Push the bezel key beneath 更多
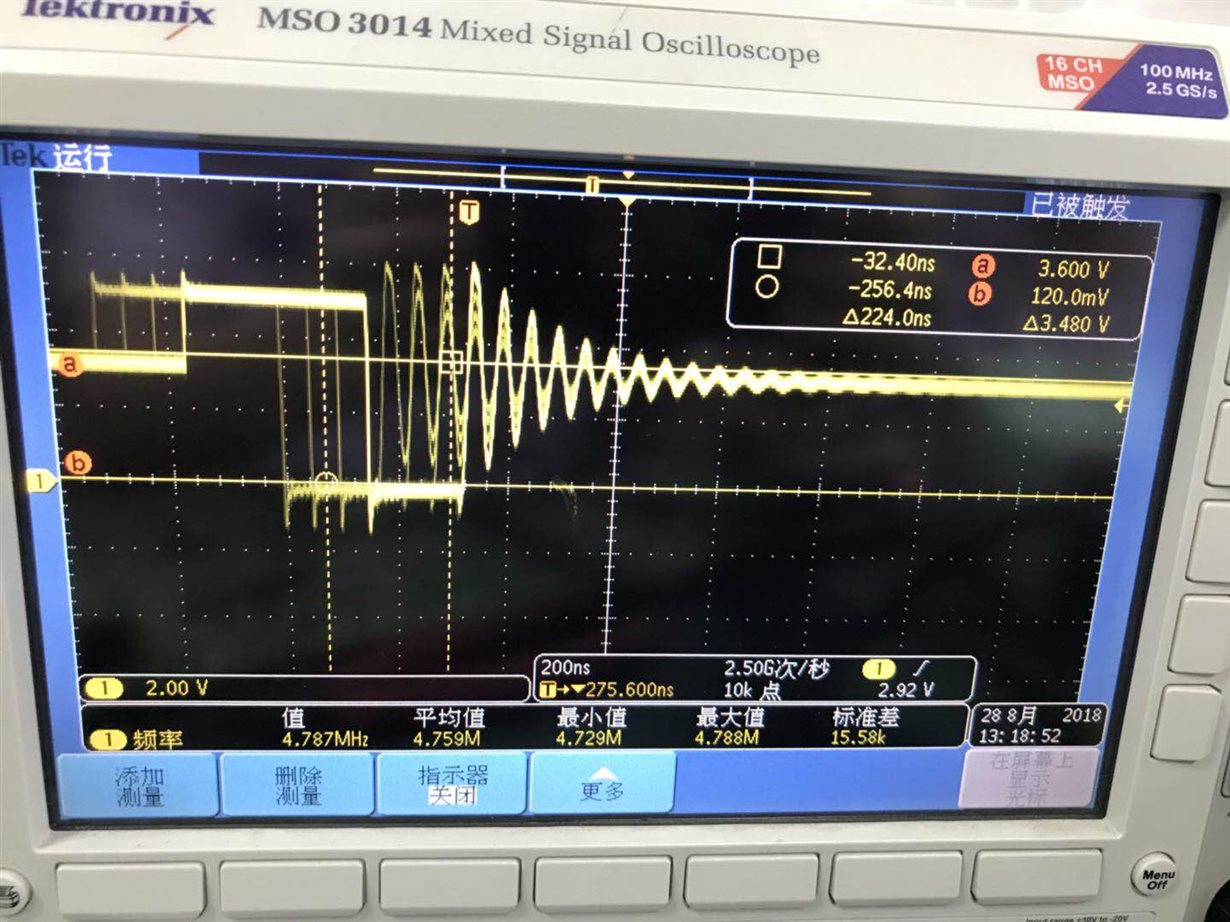Viewport: 1230px width, 922px height. click(603, 882)
